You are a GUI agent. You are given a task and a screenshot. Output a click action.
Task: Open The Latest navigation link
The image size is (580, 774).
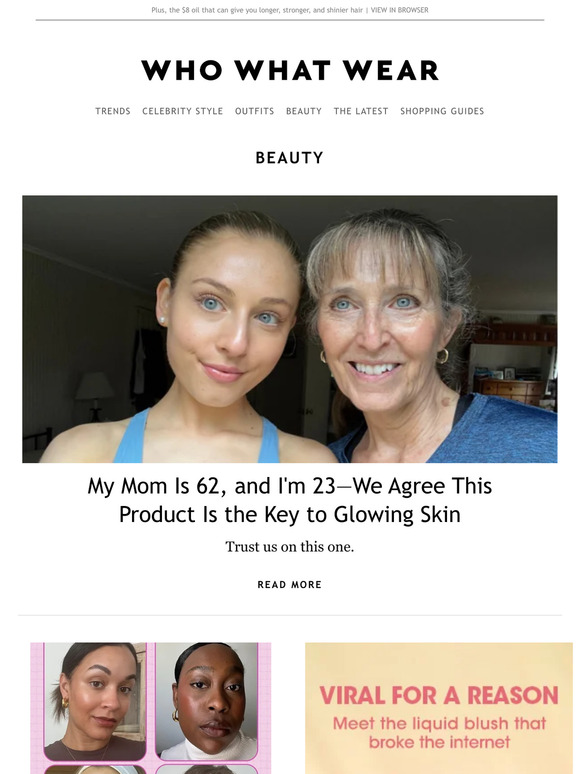[361, 111]
